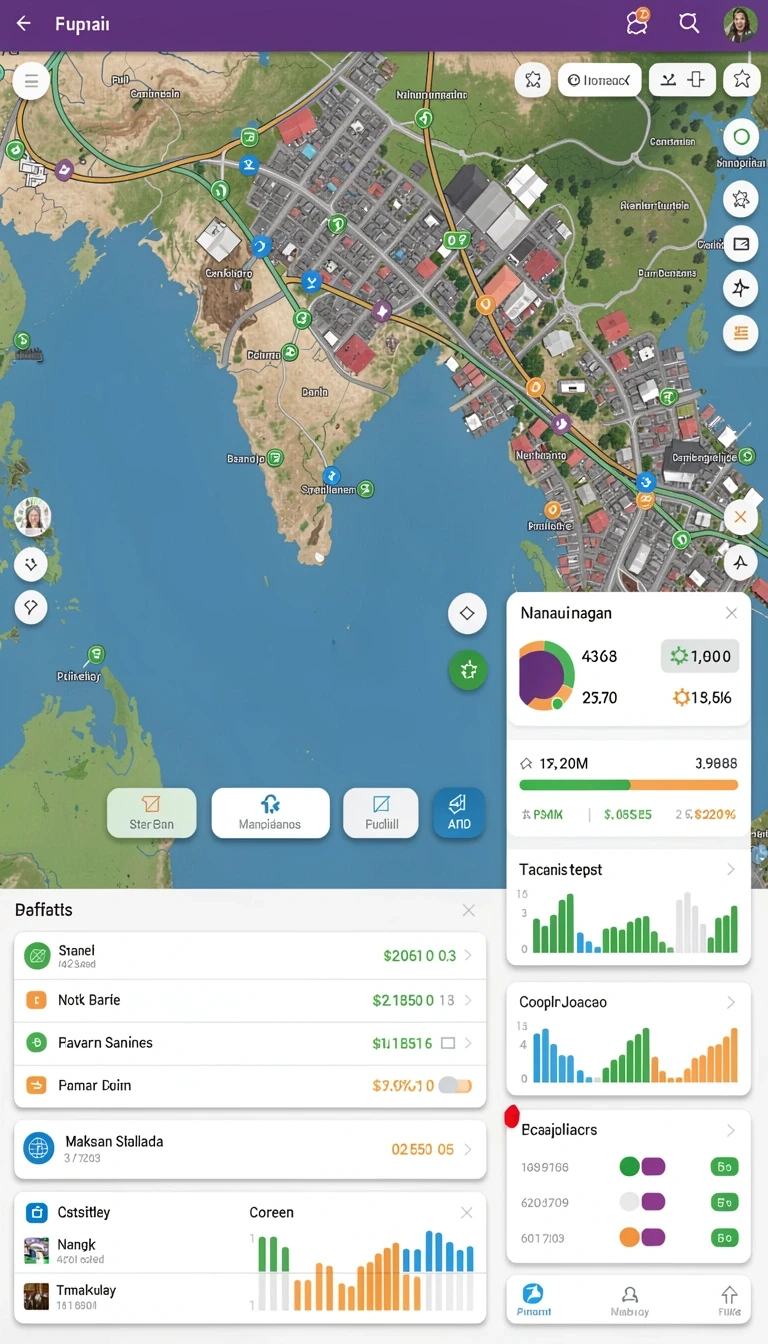Switch to the Nabroy tab
Viewport: 768px width, 1344px height.
(x=630, y=1300)
